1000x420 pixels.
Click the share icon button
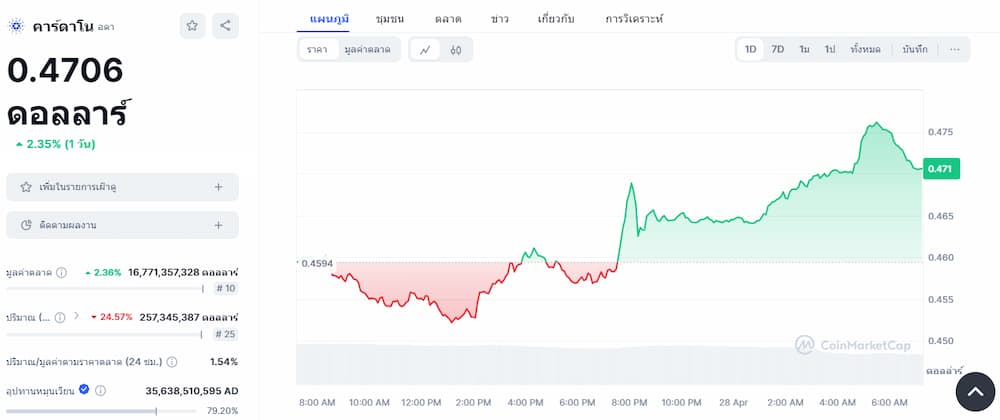[x=225, y=26]
